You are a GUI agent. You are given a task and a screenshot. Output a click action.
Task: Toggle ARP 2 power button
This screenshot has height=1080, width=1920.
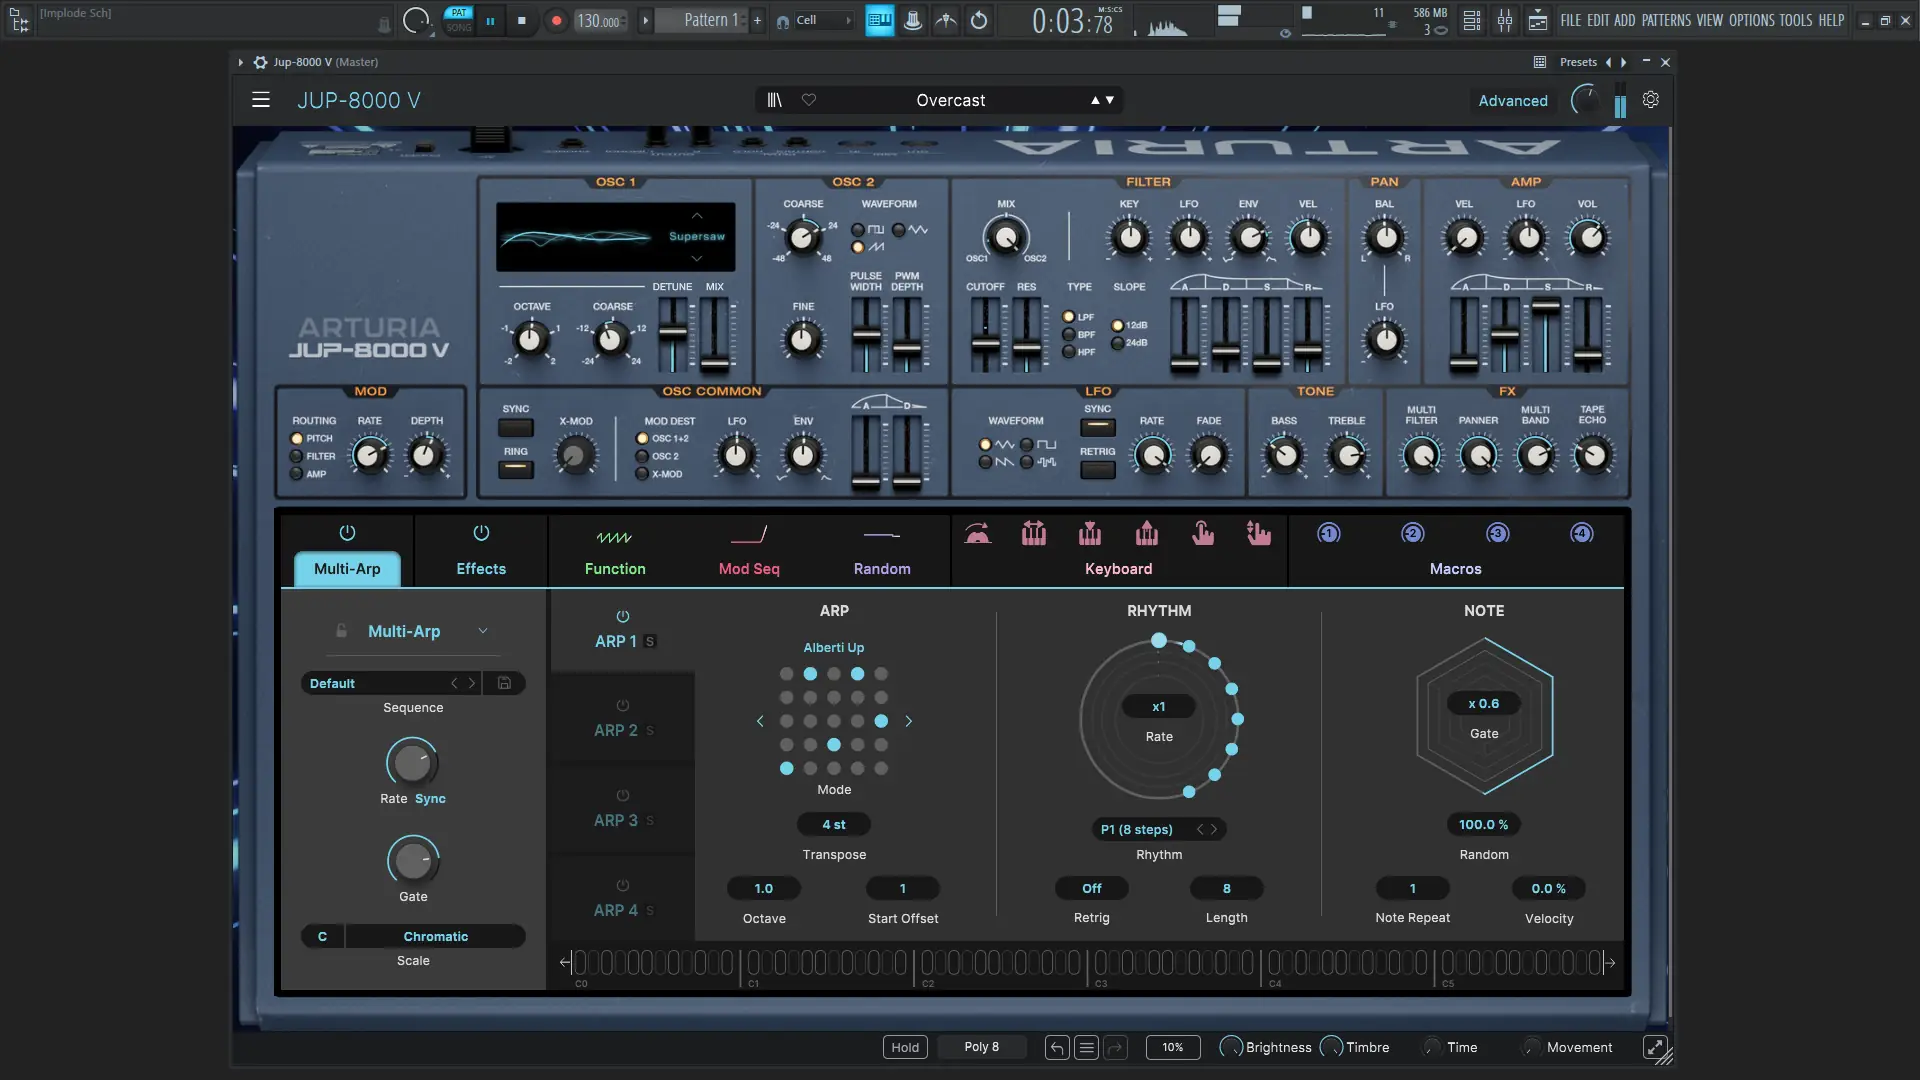coord(623,705)
